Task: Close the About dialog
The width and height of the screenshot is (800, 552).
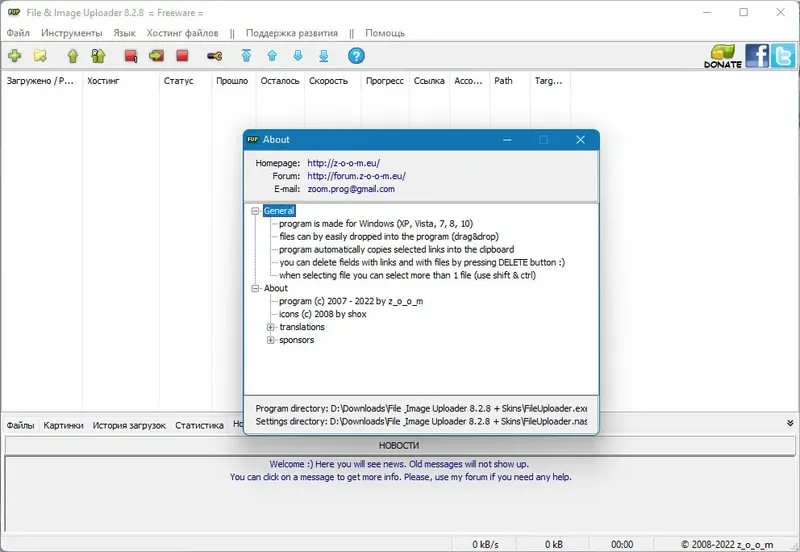Action: pos(580,140)
